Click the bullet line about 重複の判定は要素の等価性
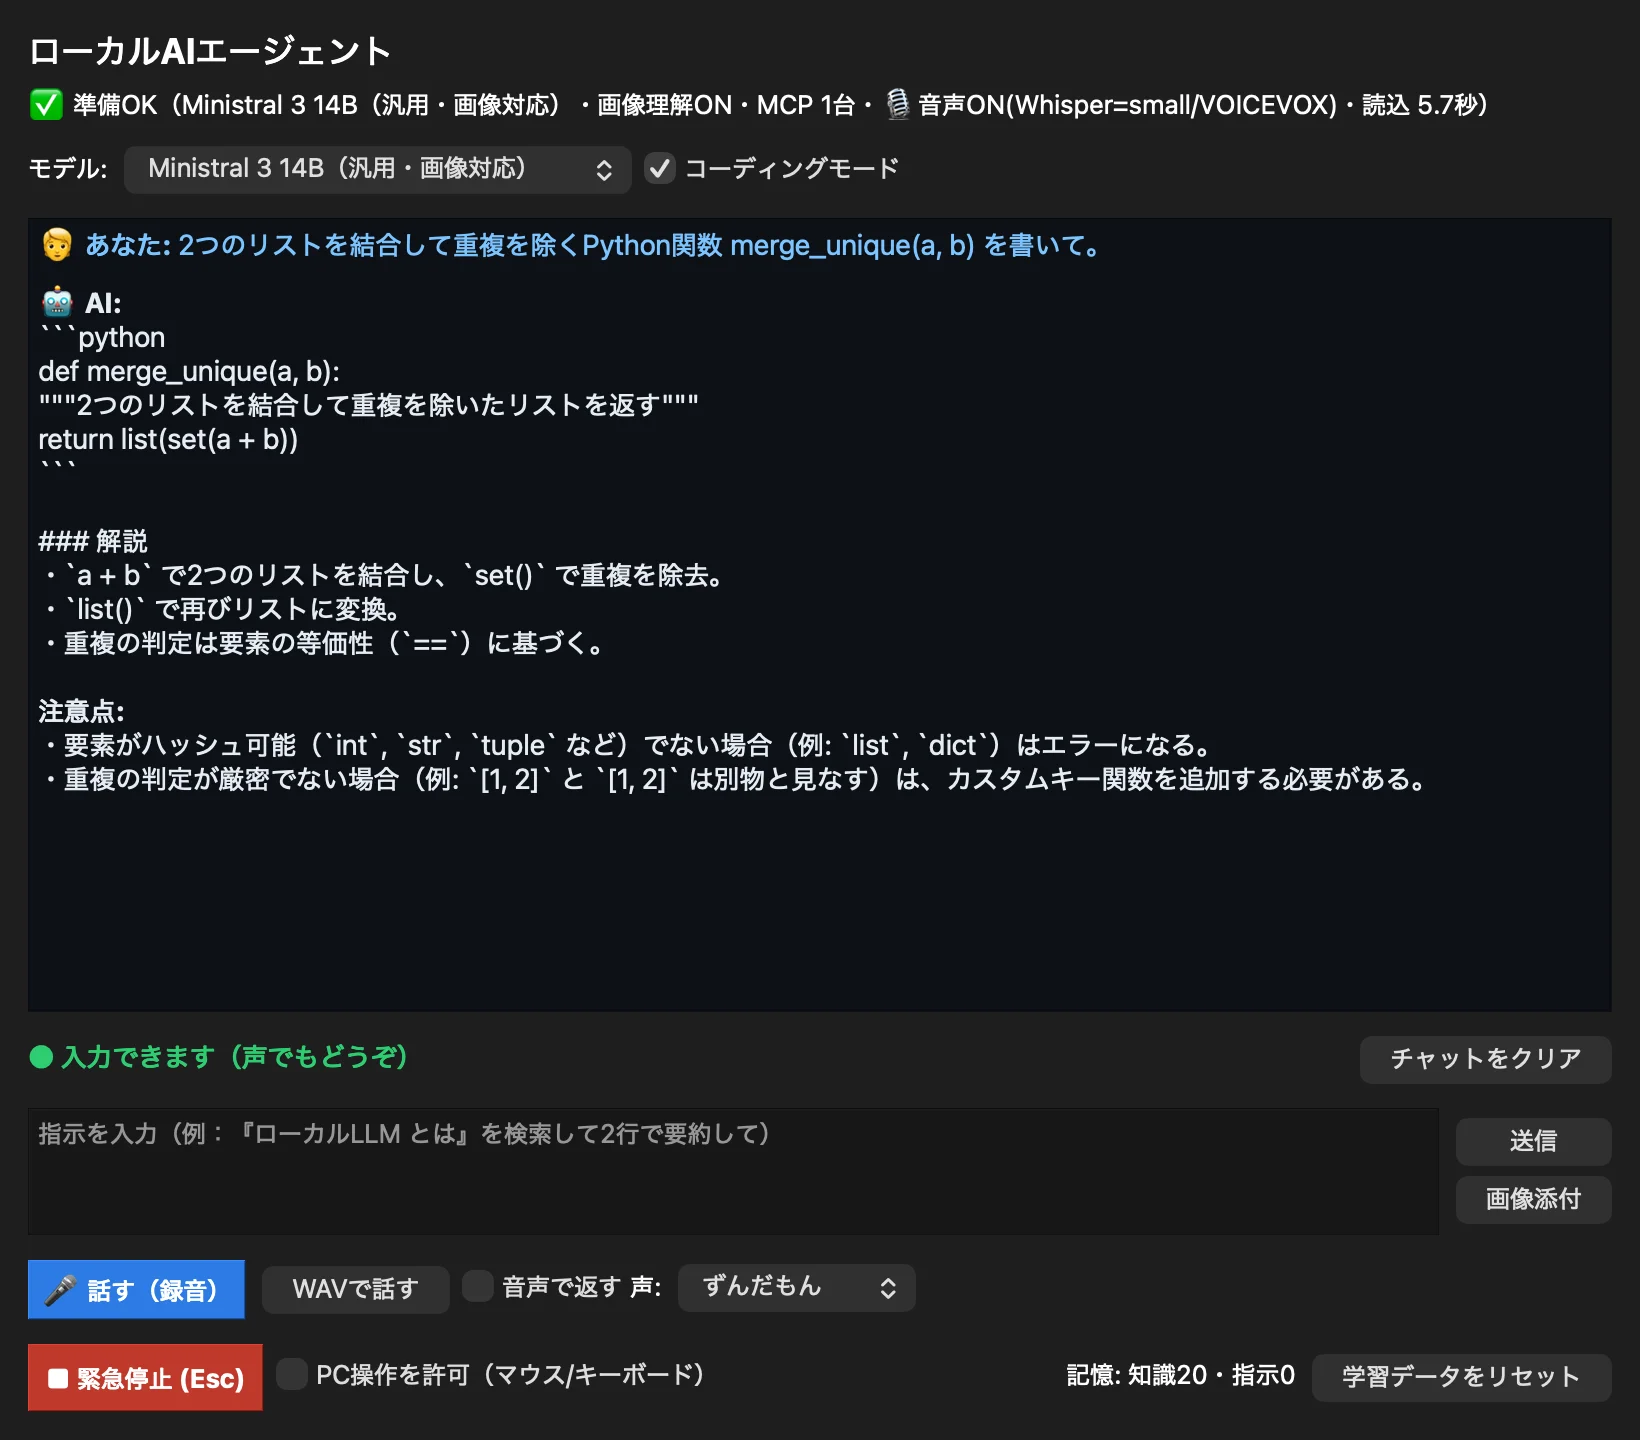This screenshot has height=1440, width=1640. tap(322, 643)
